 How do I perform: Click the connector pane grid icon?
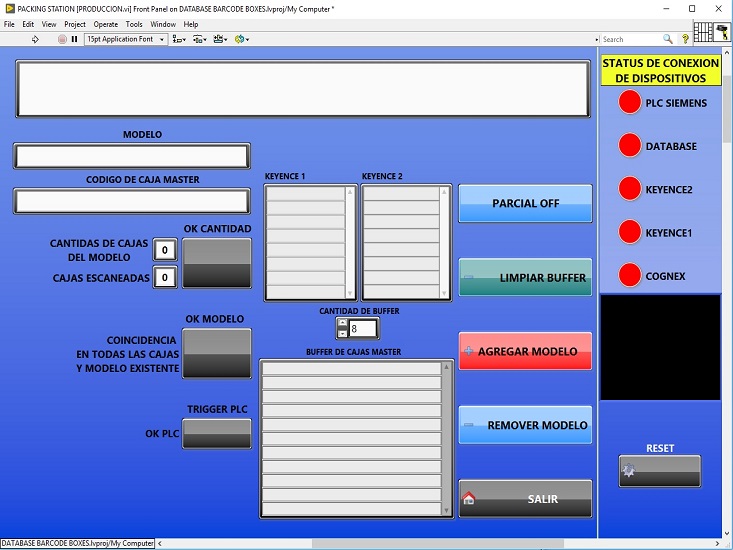tap(703, 32)
